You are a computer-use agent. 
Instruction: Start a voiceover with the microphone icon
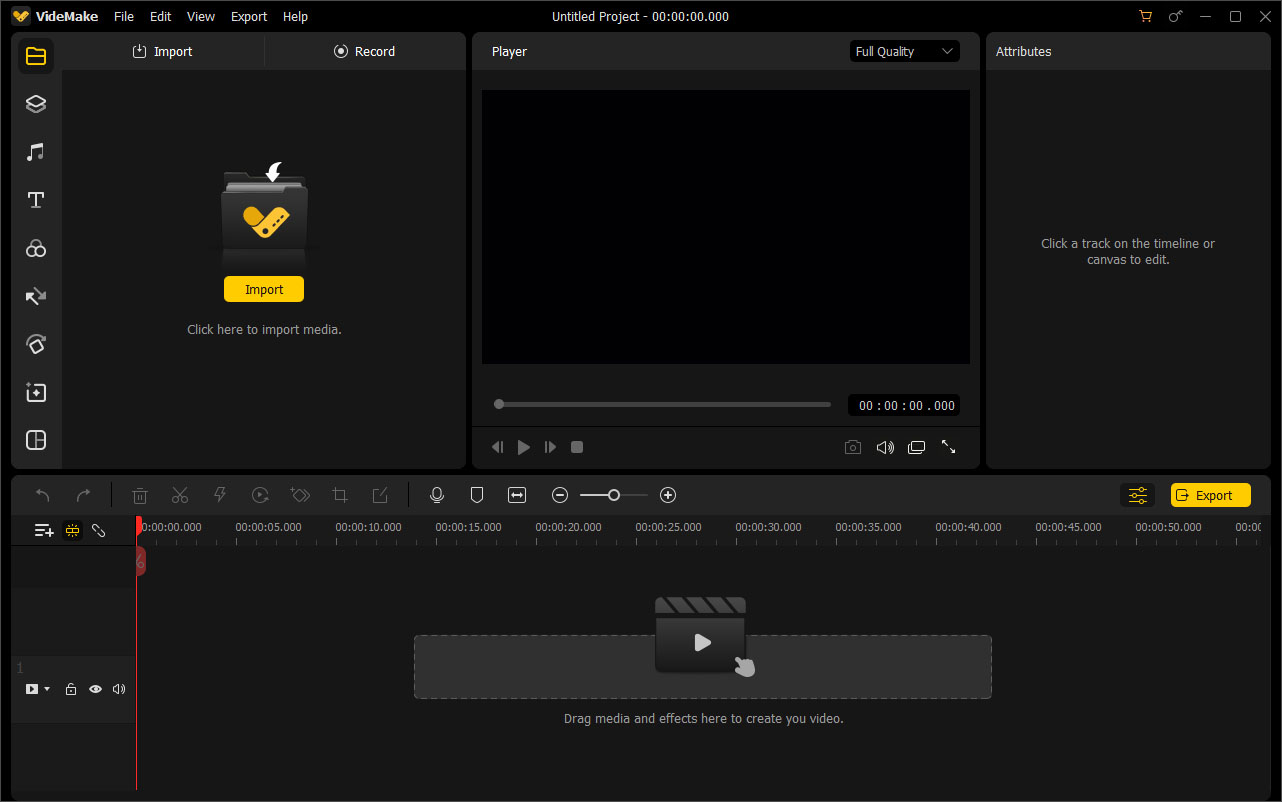(x=437, y=494)
